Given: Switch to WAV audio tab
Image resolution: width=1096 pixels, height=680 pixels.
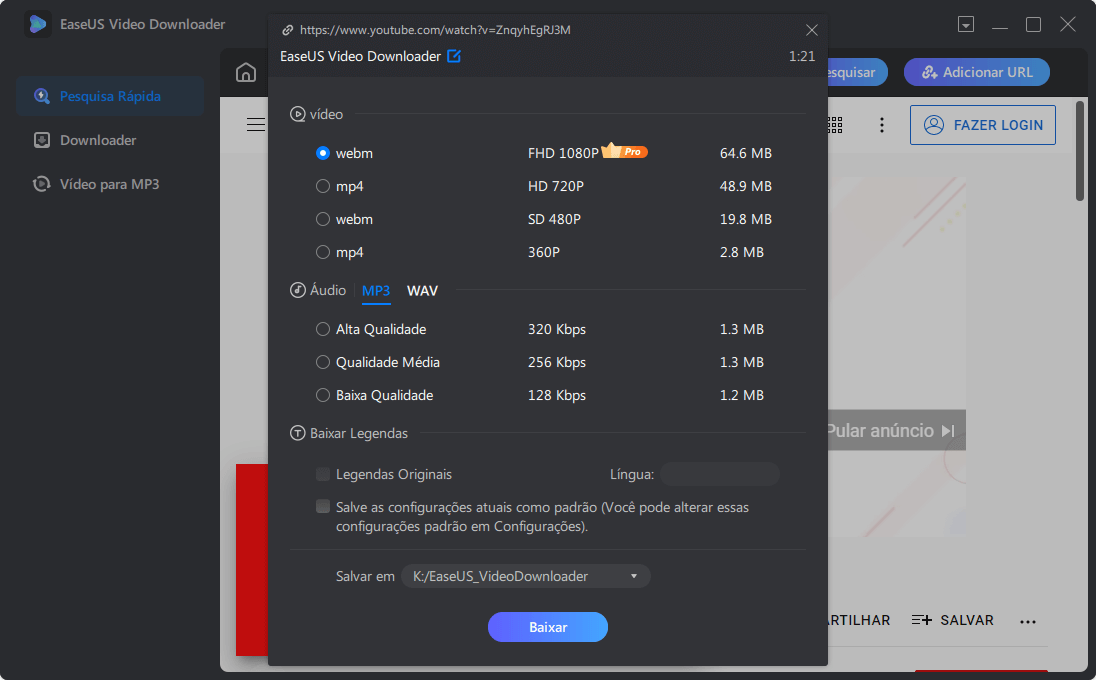Looking at the screenshot, I should coord(422,291).
